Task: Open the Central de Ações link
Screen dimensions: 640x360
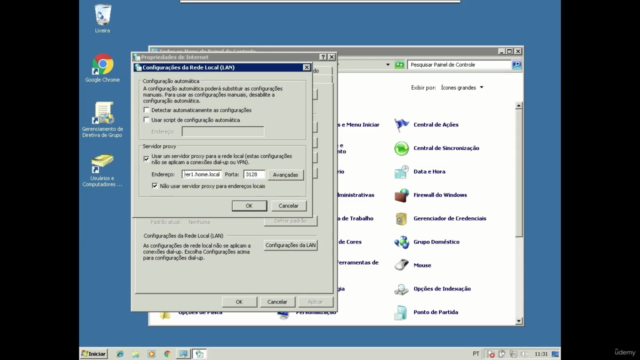Action: pos(436,125)
